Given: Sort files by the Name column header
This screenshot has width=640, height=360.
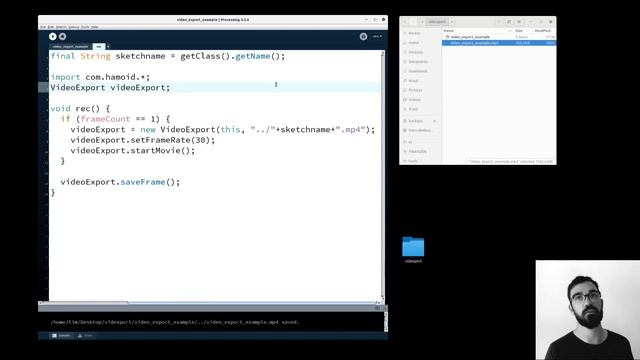Looking at the screenshot, I should 477,31.
